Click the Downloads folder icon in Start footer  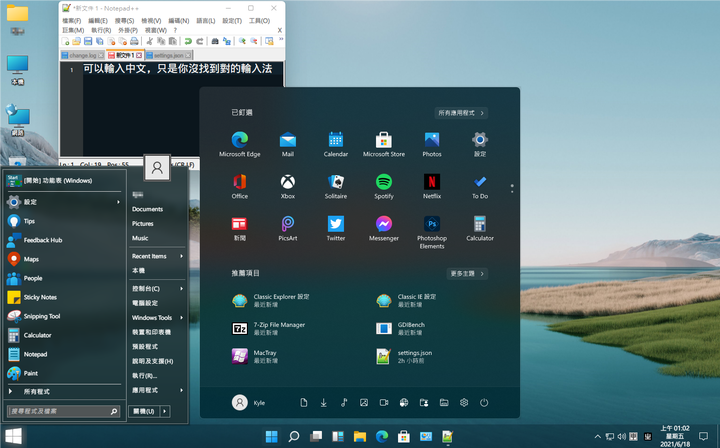pyautogui.click(x=324, y=403)
